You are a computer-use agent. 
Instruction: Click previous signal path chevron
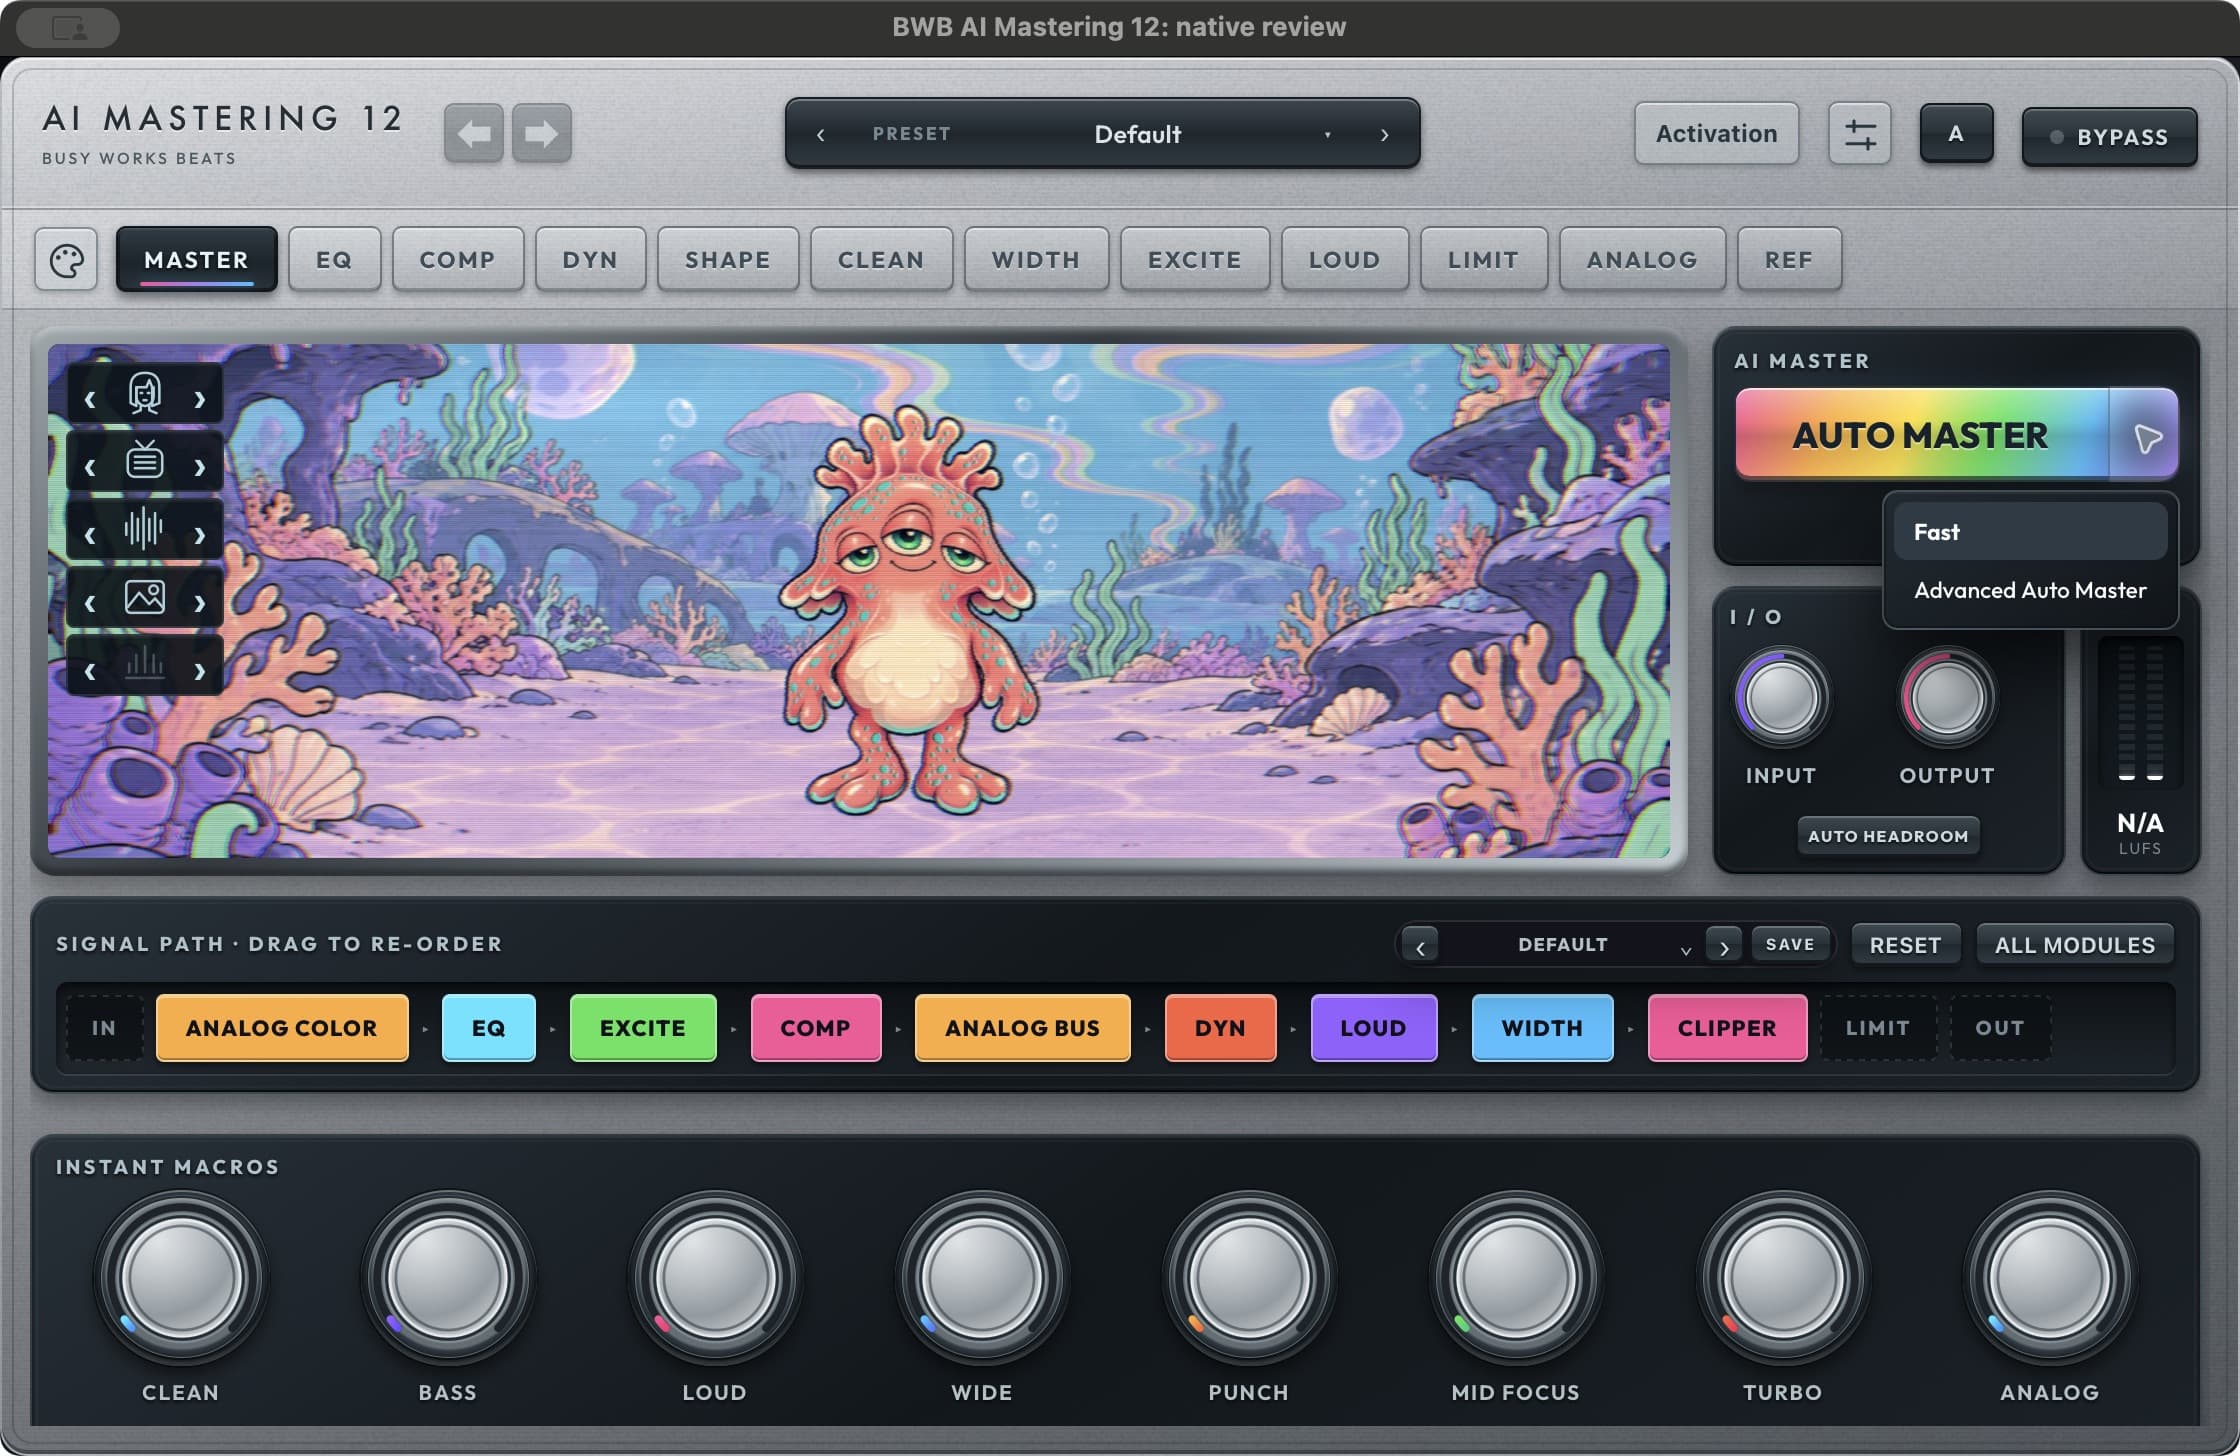click(x=1420, y=945)
